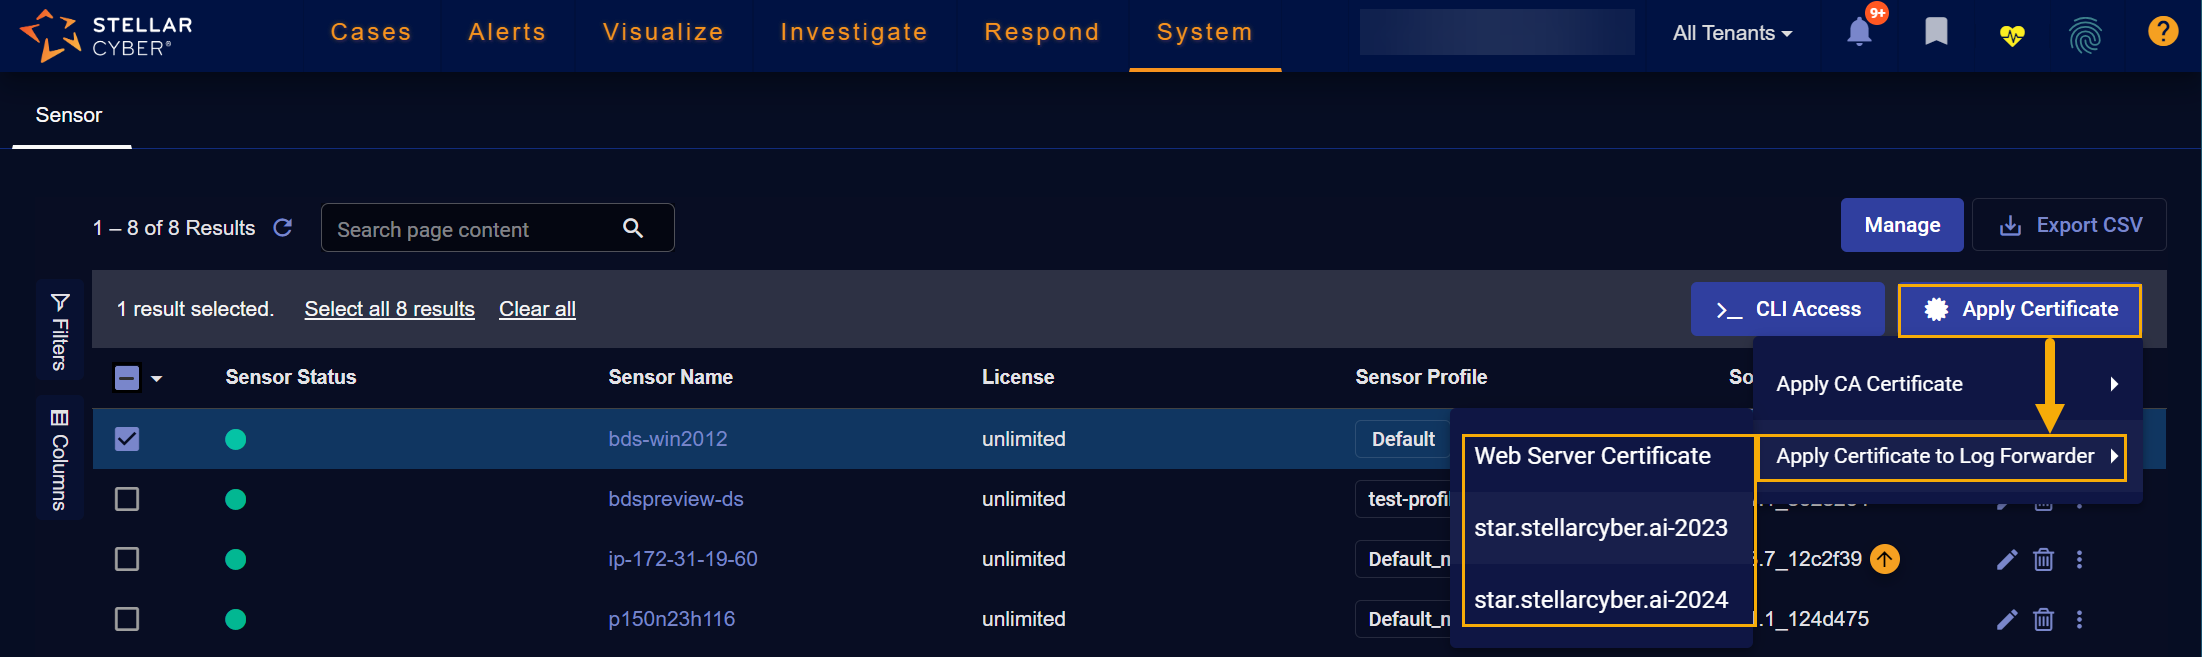Image resolution: width=2202 pixels, height=657 pixels.
Task: Open the notifications bell icon
Action: [1859, 32]
